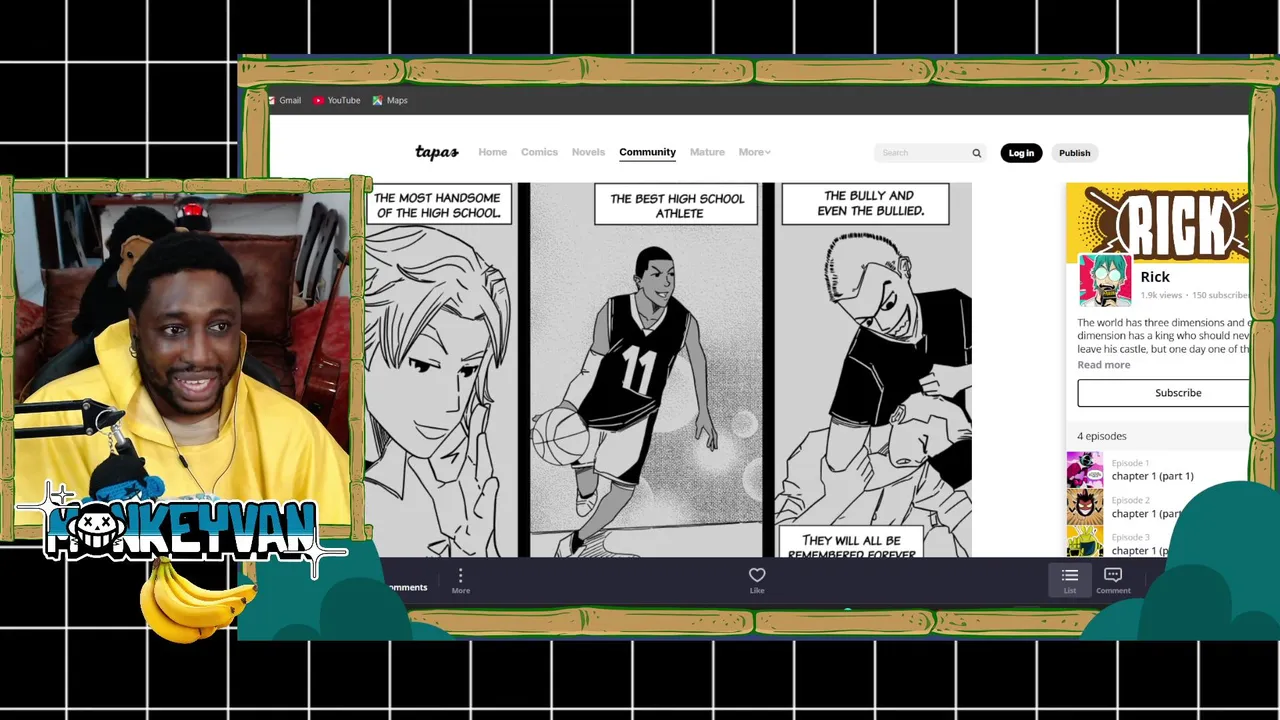Click the search magnifier icon
This screenshot has width=1280, height=720.
point(977,153)
